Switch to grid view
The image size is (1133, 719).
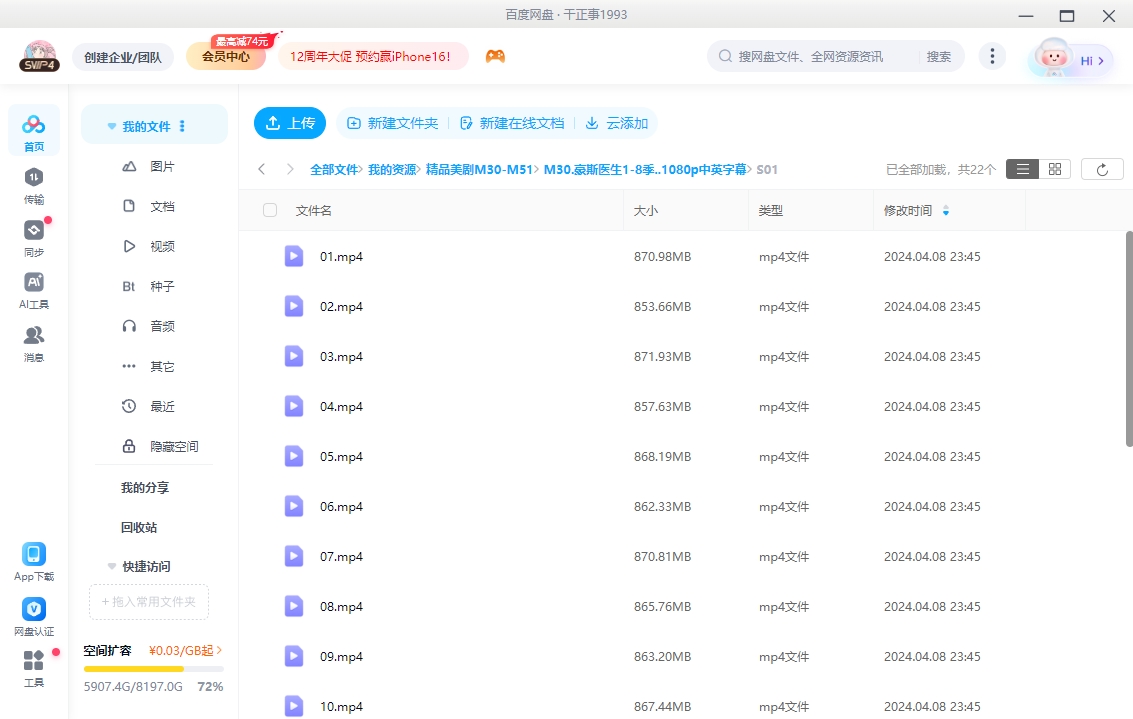1054,168
